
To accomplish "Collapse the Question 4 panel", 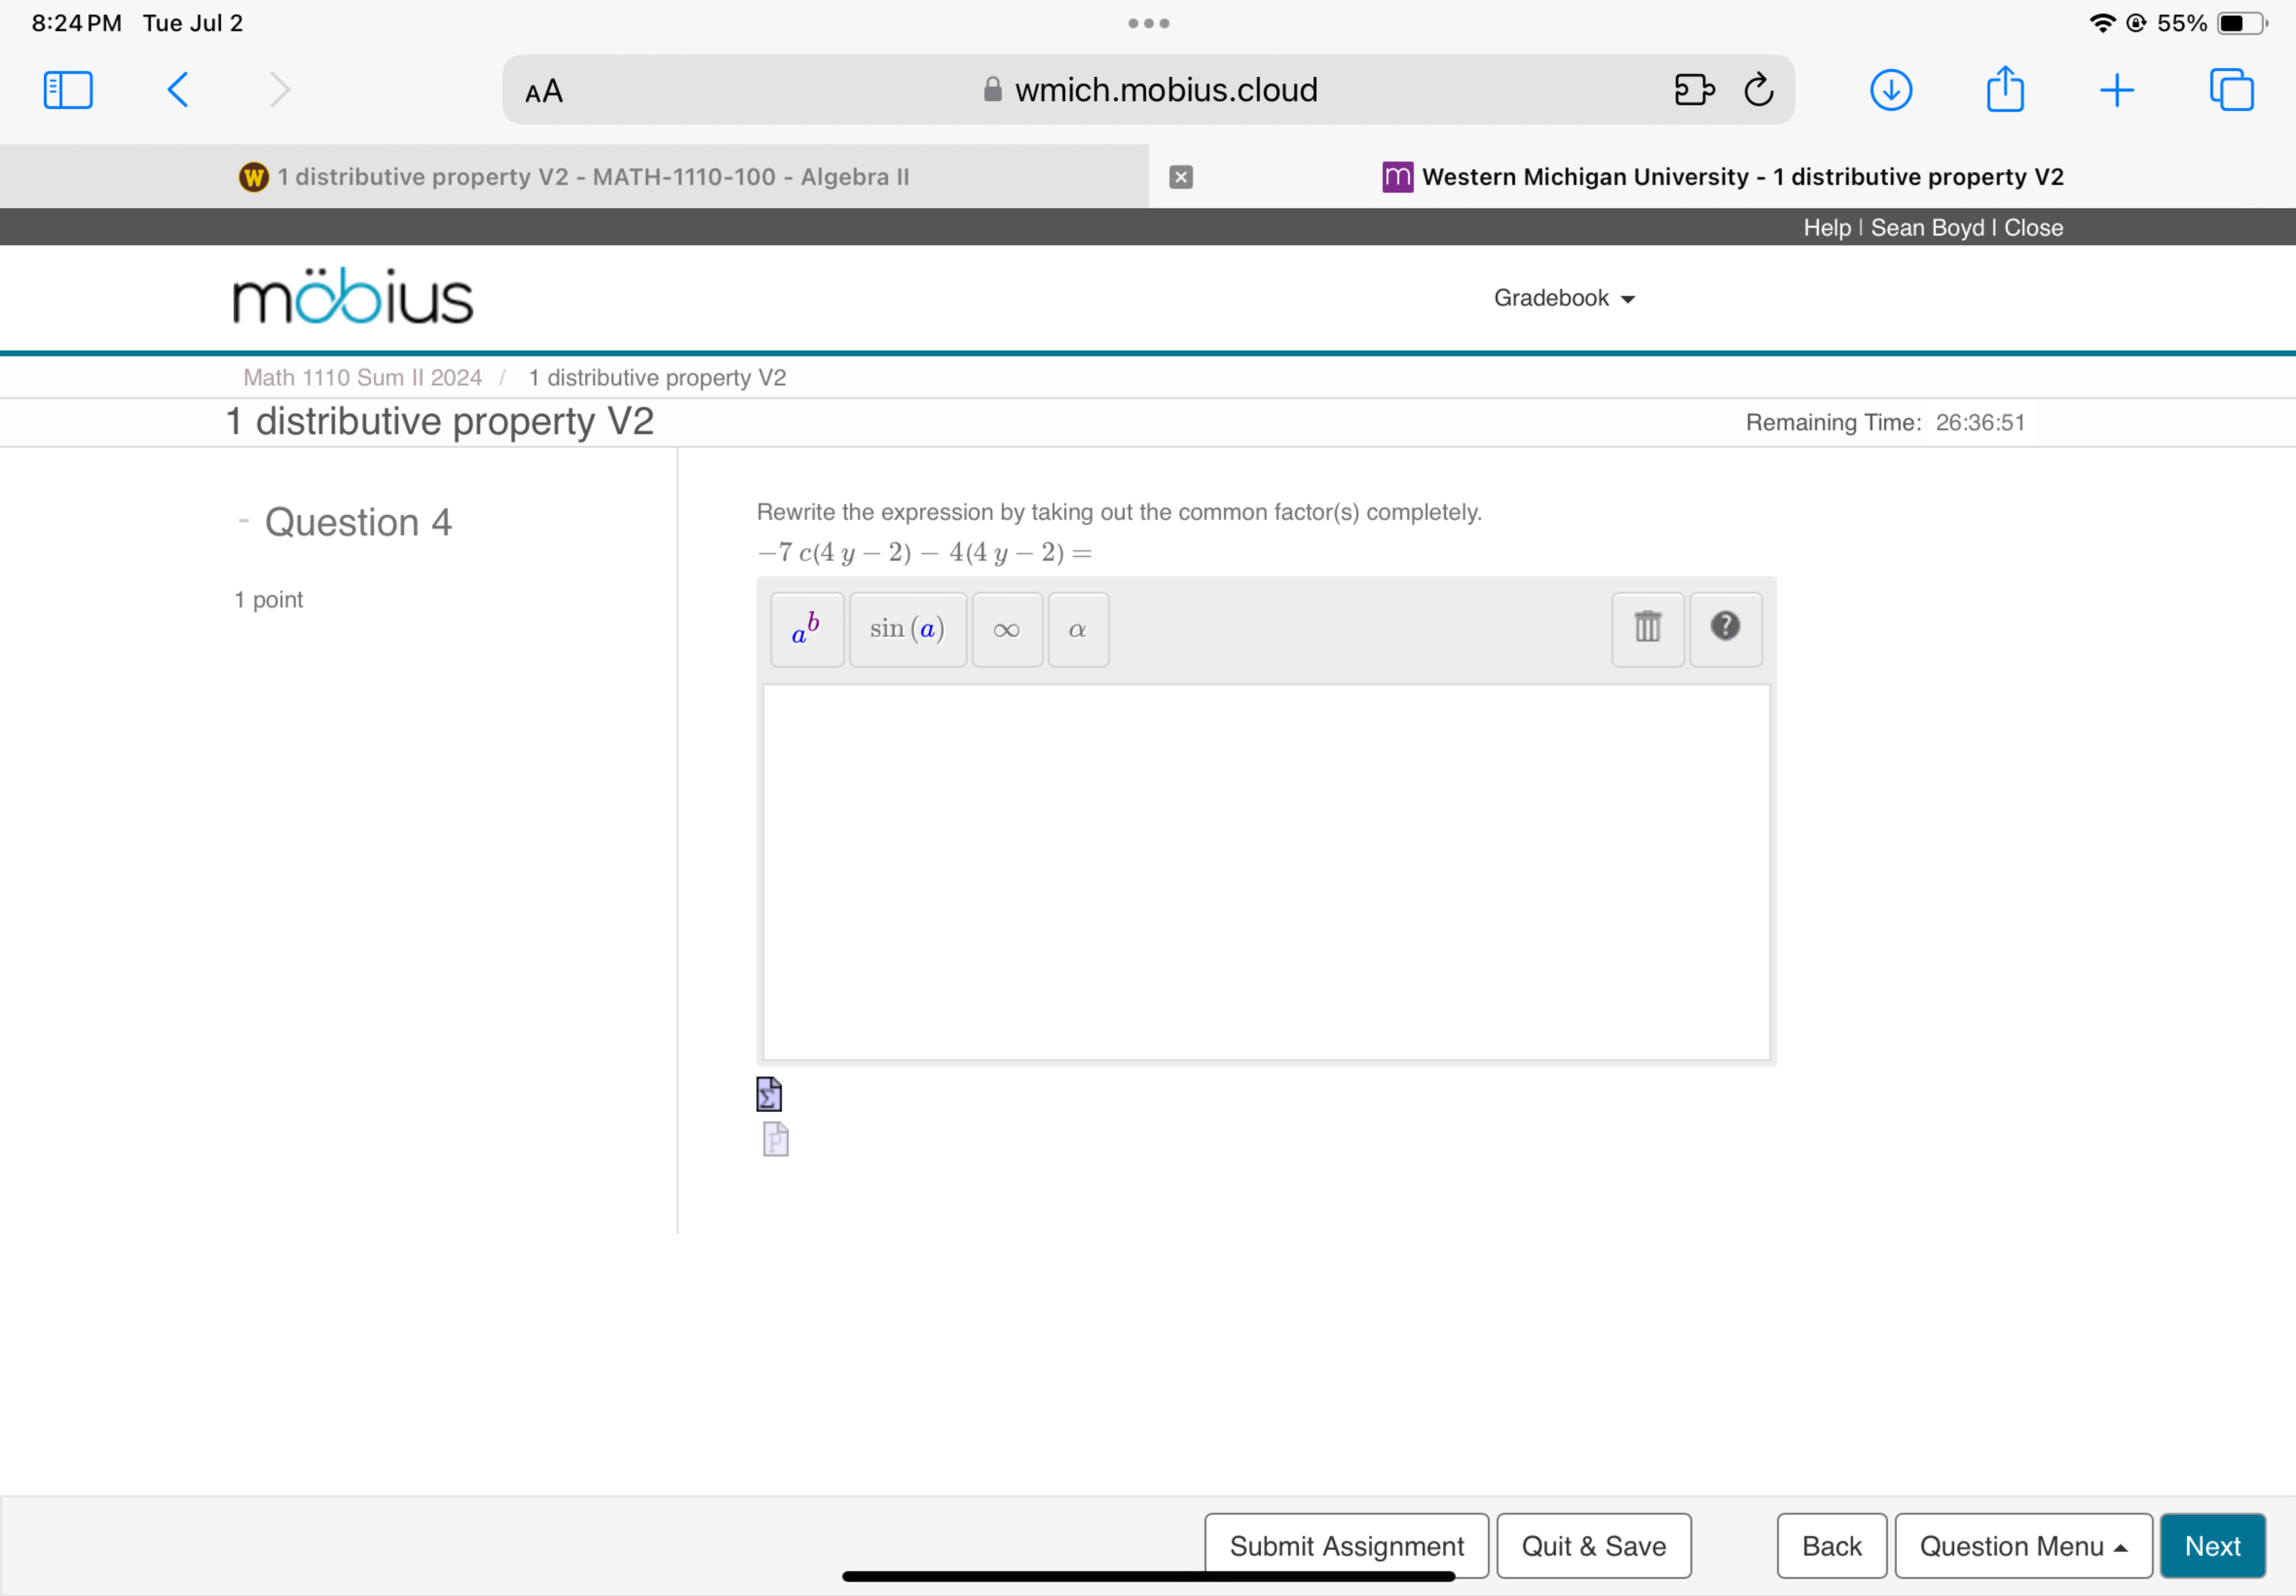I will pyautogui.click(x=243, y=521).
